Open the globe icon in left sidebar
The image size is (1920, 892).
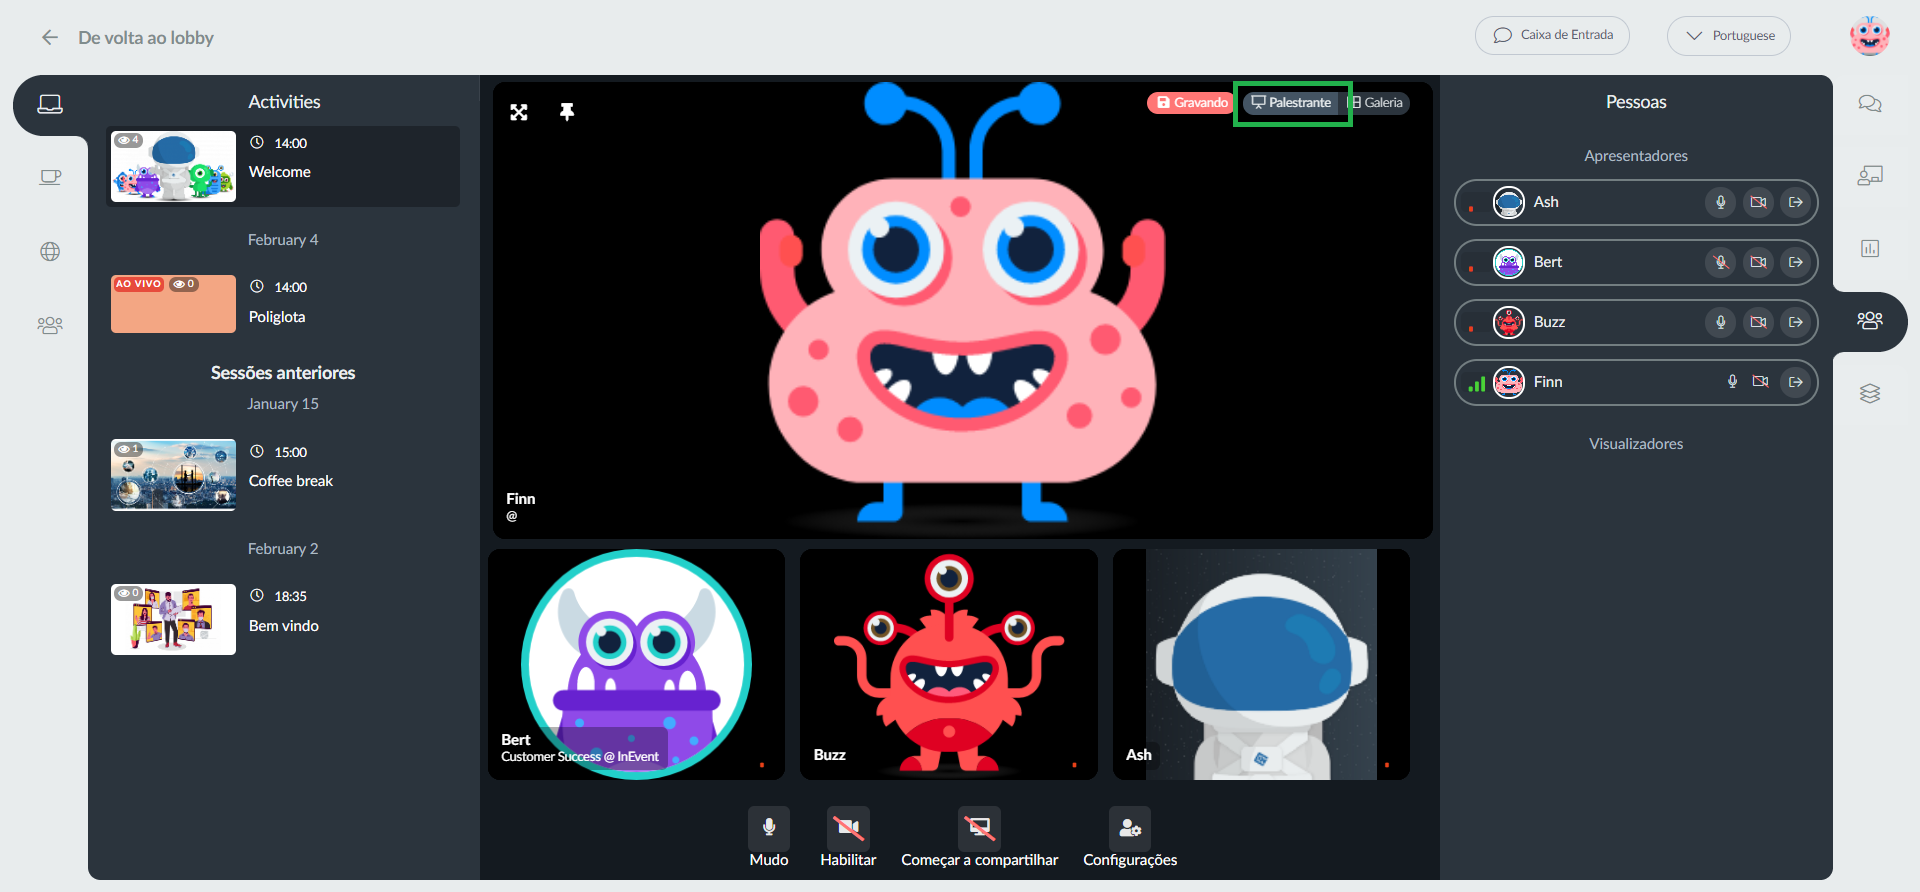pyautogui.click(x=50, y=251)
